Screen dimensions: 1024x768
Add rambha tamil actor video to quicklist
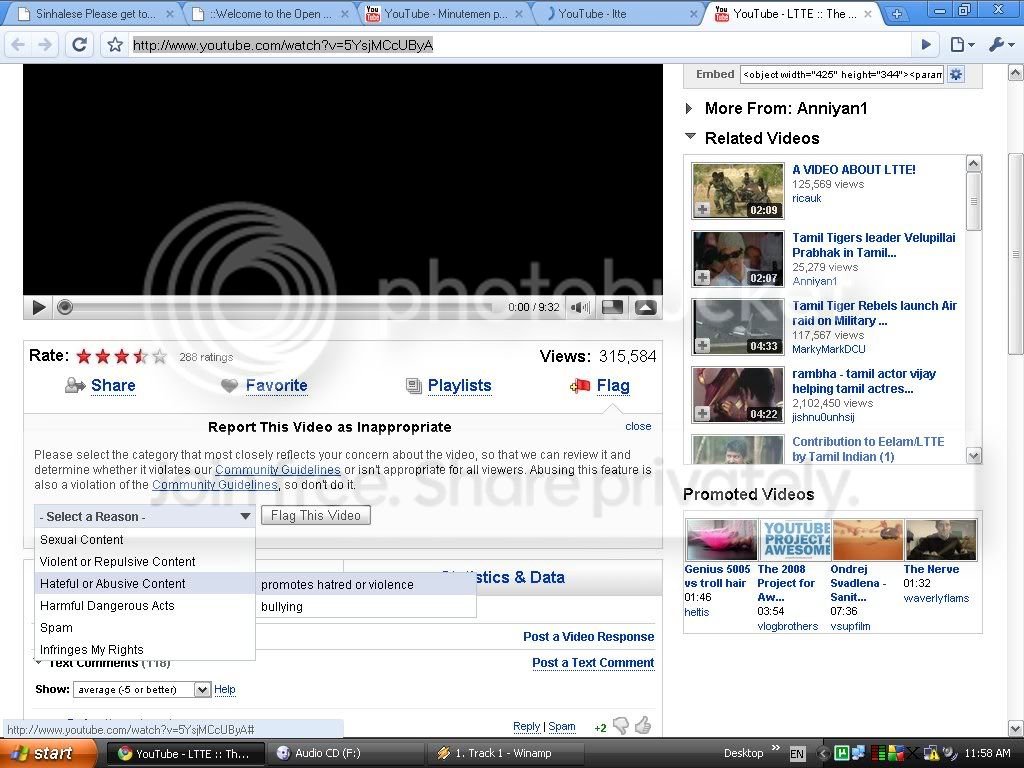tap(702, 413)
